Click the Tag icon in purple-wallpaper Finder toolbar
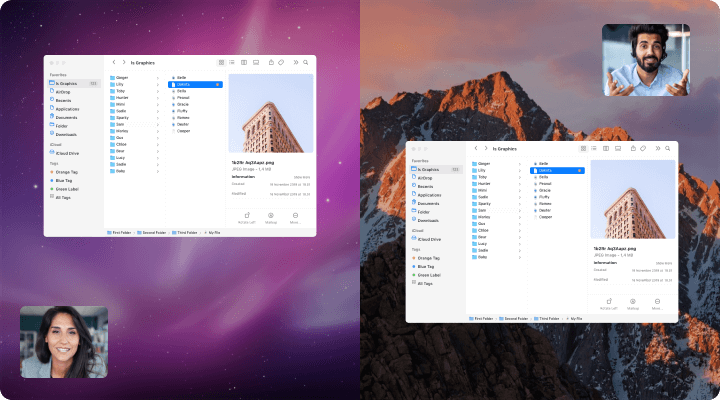Viewport: 720px width, 400px height. coord(281,62)
